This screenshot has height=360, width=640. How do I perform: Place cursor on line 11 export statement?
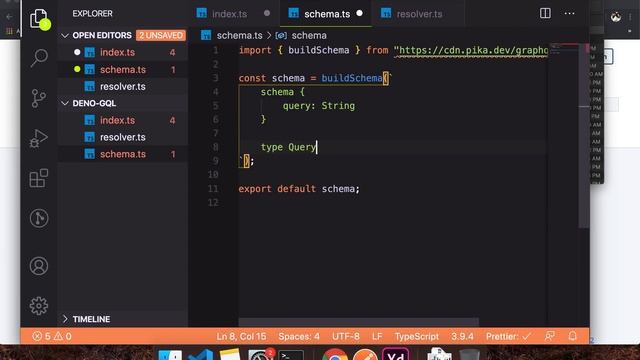[x=299, y=189]
